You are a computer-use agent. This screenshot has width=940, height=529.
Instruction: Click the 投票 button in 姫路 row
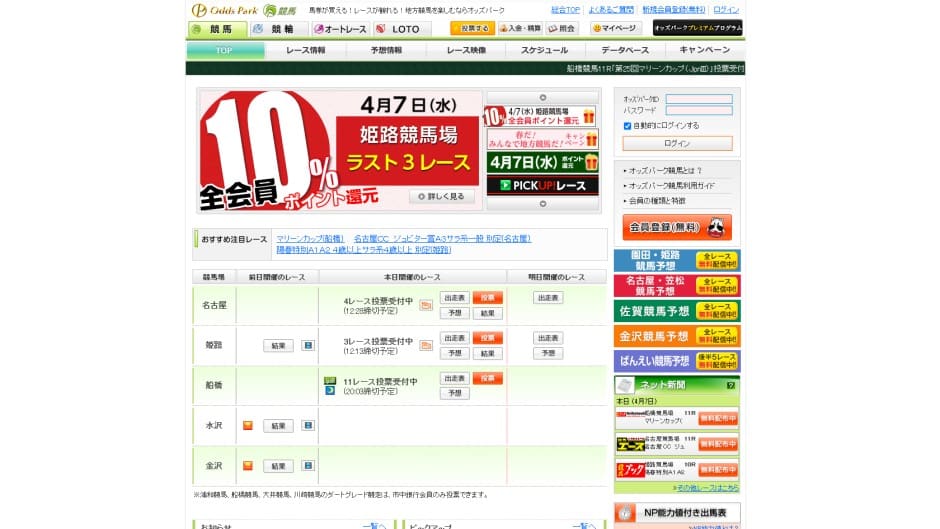pos(487,338)
